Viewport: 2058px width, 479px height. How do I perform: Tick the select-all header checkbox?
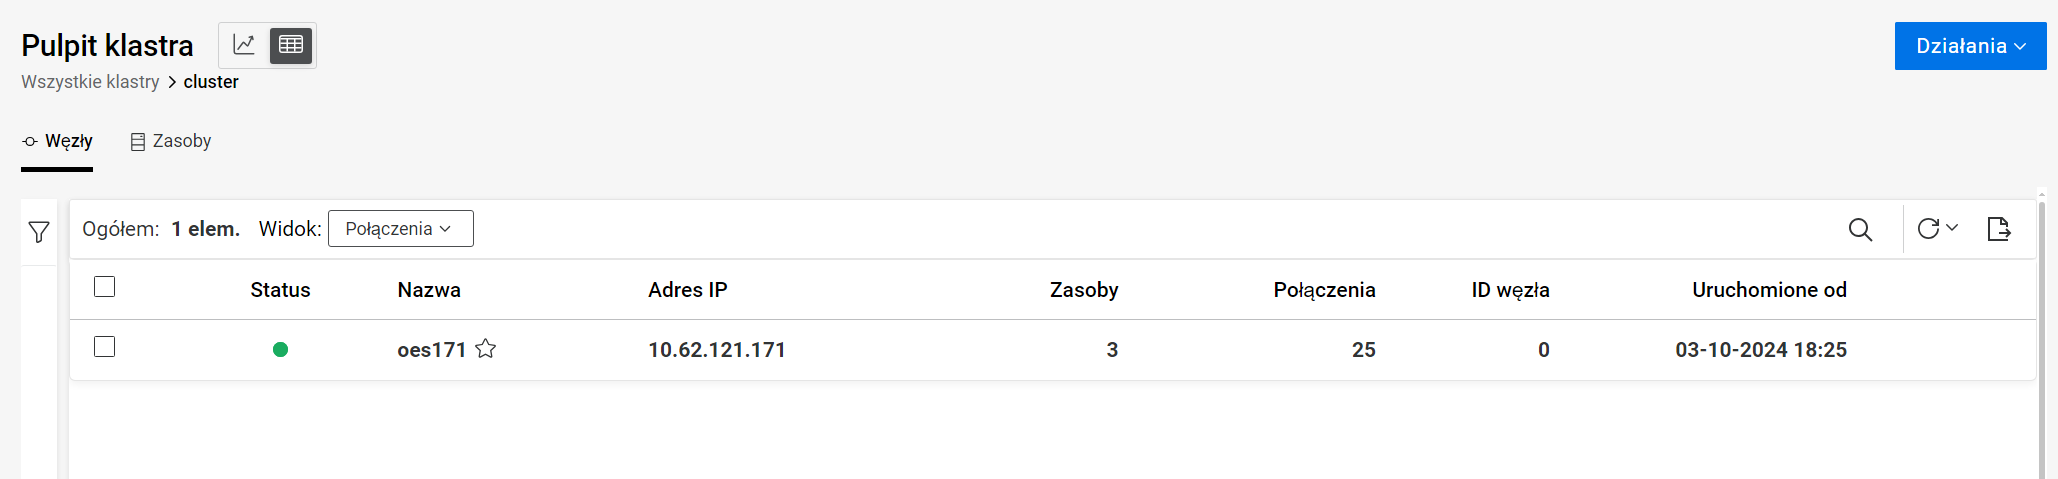click(104, 287)
